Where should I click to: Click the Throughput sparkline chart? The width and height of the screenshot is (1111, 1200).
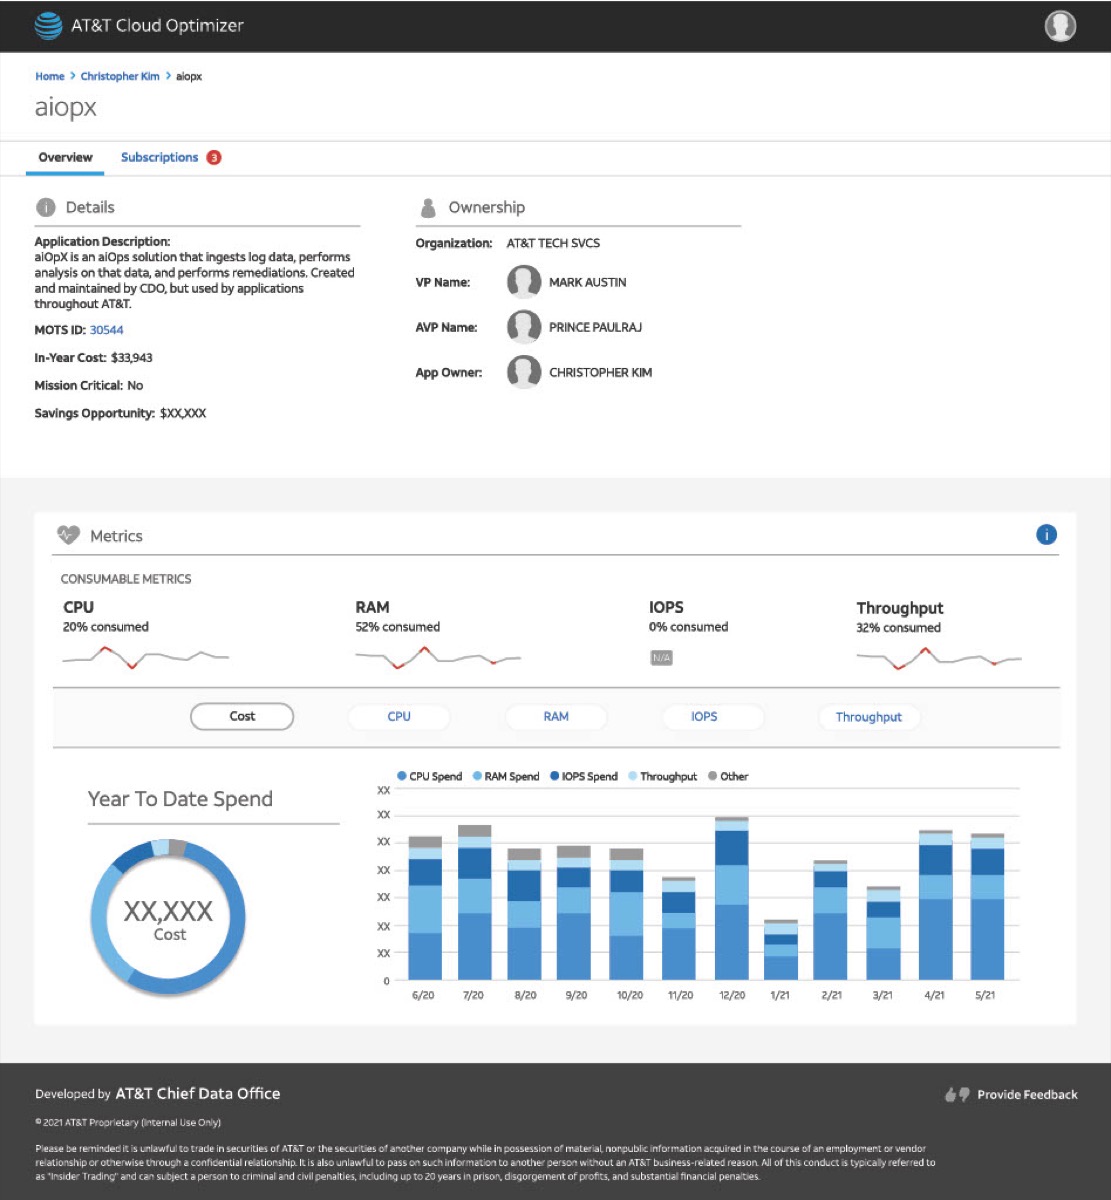tap(939, 658)
